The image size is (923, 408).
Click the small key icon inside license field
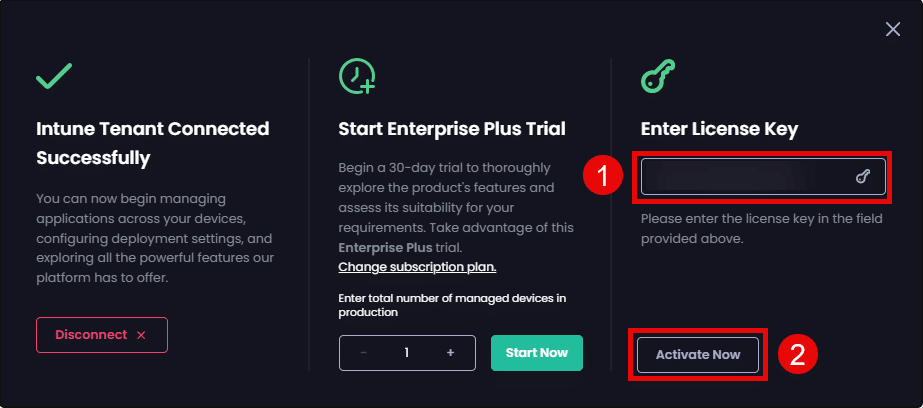[x=864, y=177]
